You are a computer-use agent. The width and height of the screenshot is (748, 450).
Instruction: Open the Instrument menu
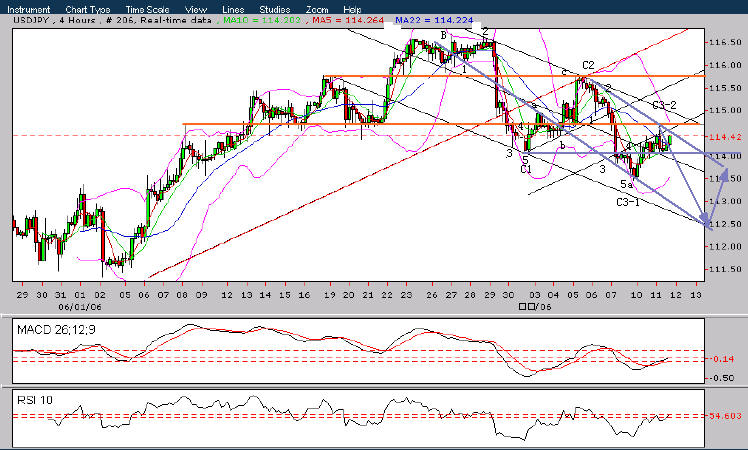29,10
